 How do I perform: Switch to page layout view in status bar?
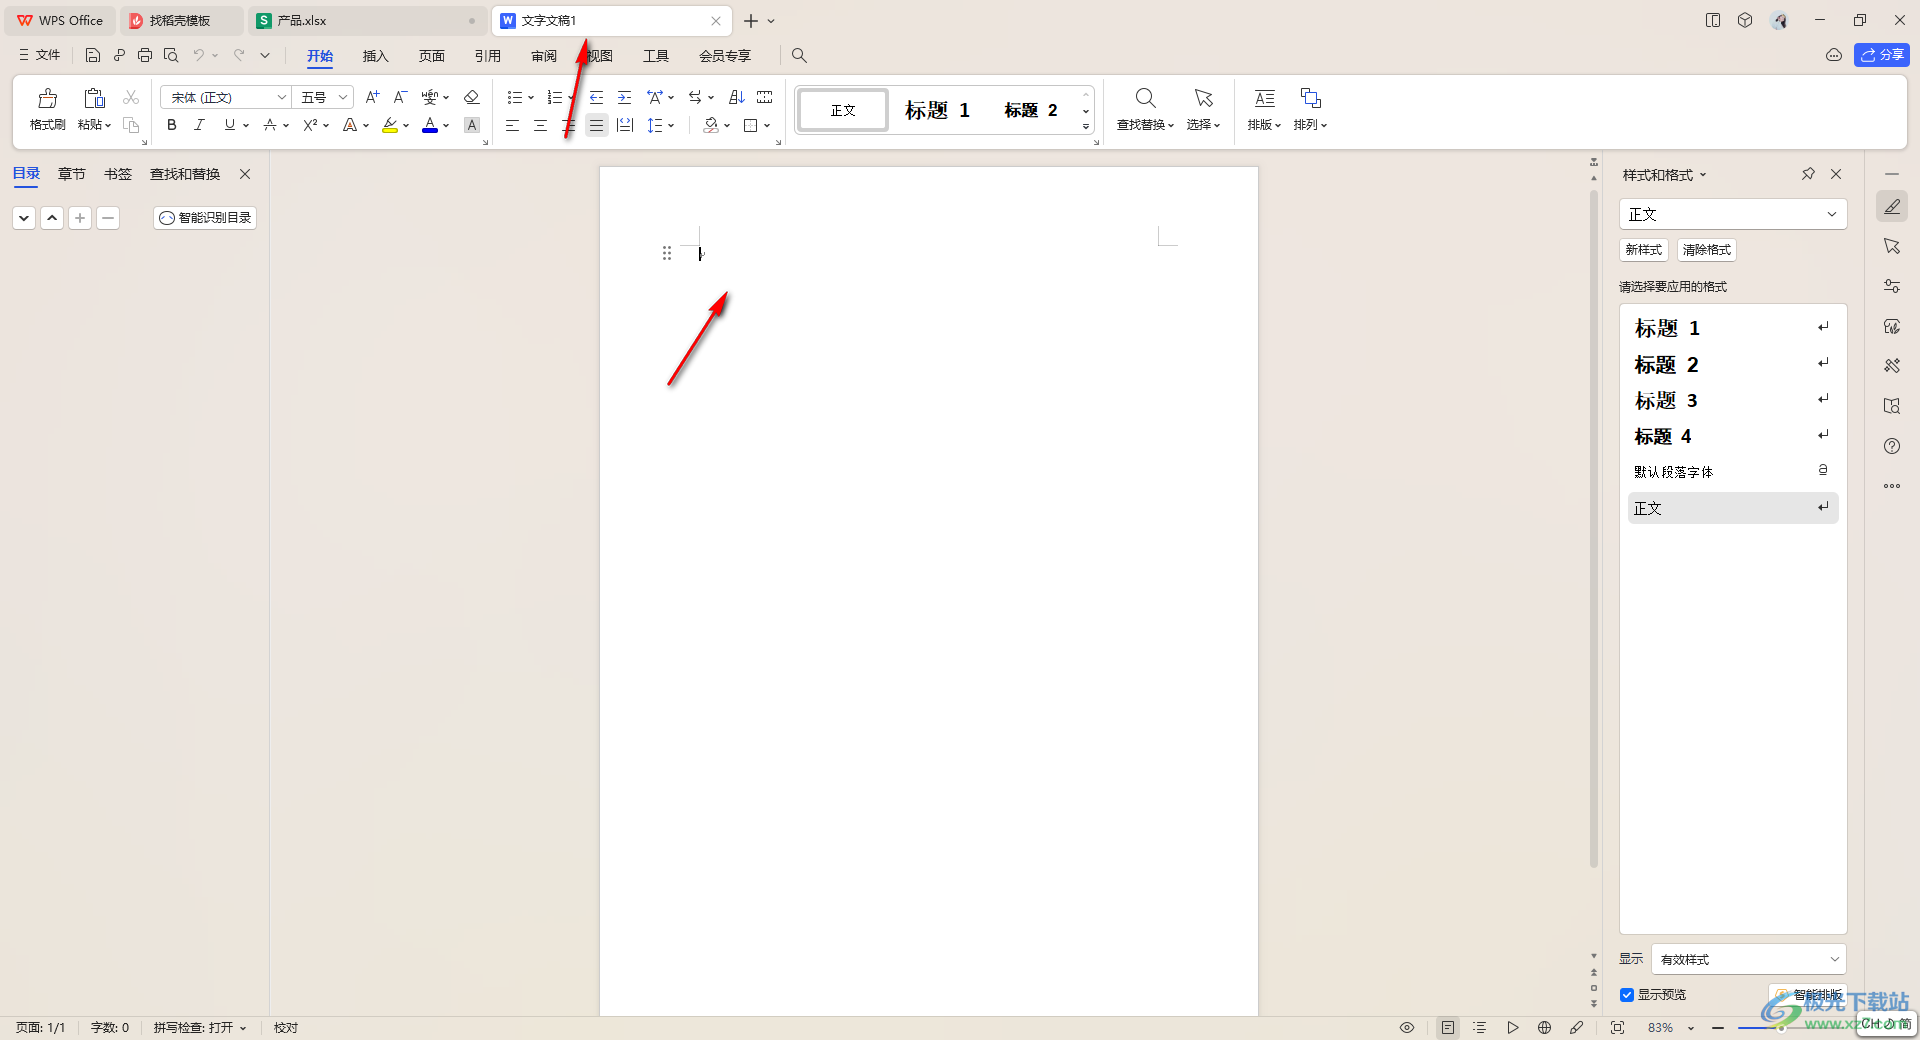(1448, 1027)
